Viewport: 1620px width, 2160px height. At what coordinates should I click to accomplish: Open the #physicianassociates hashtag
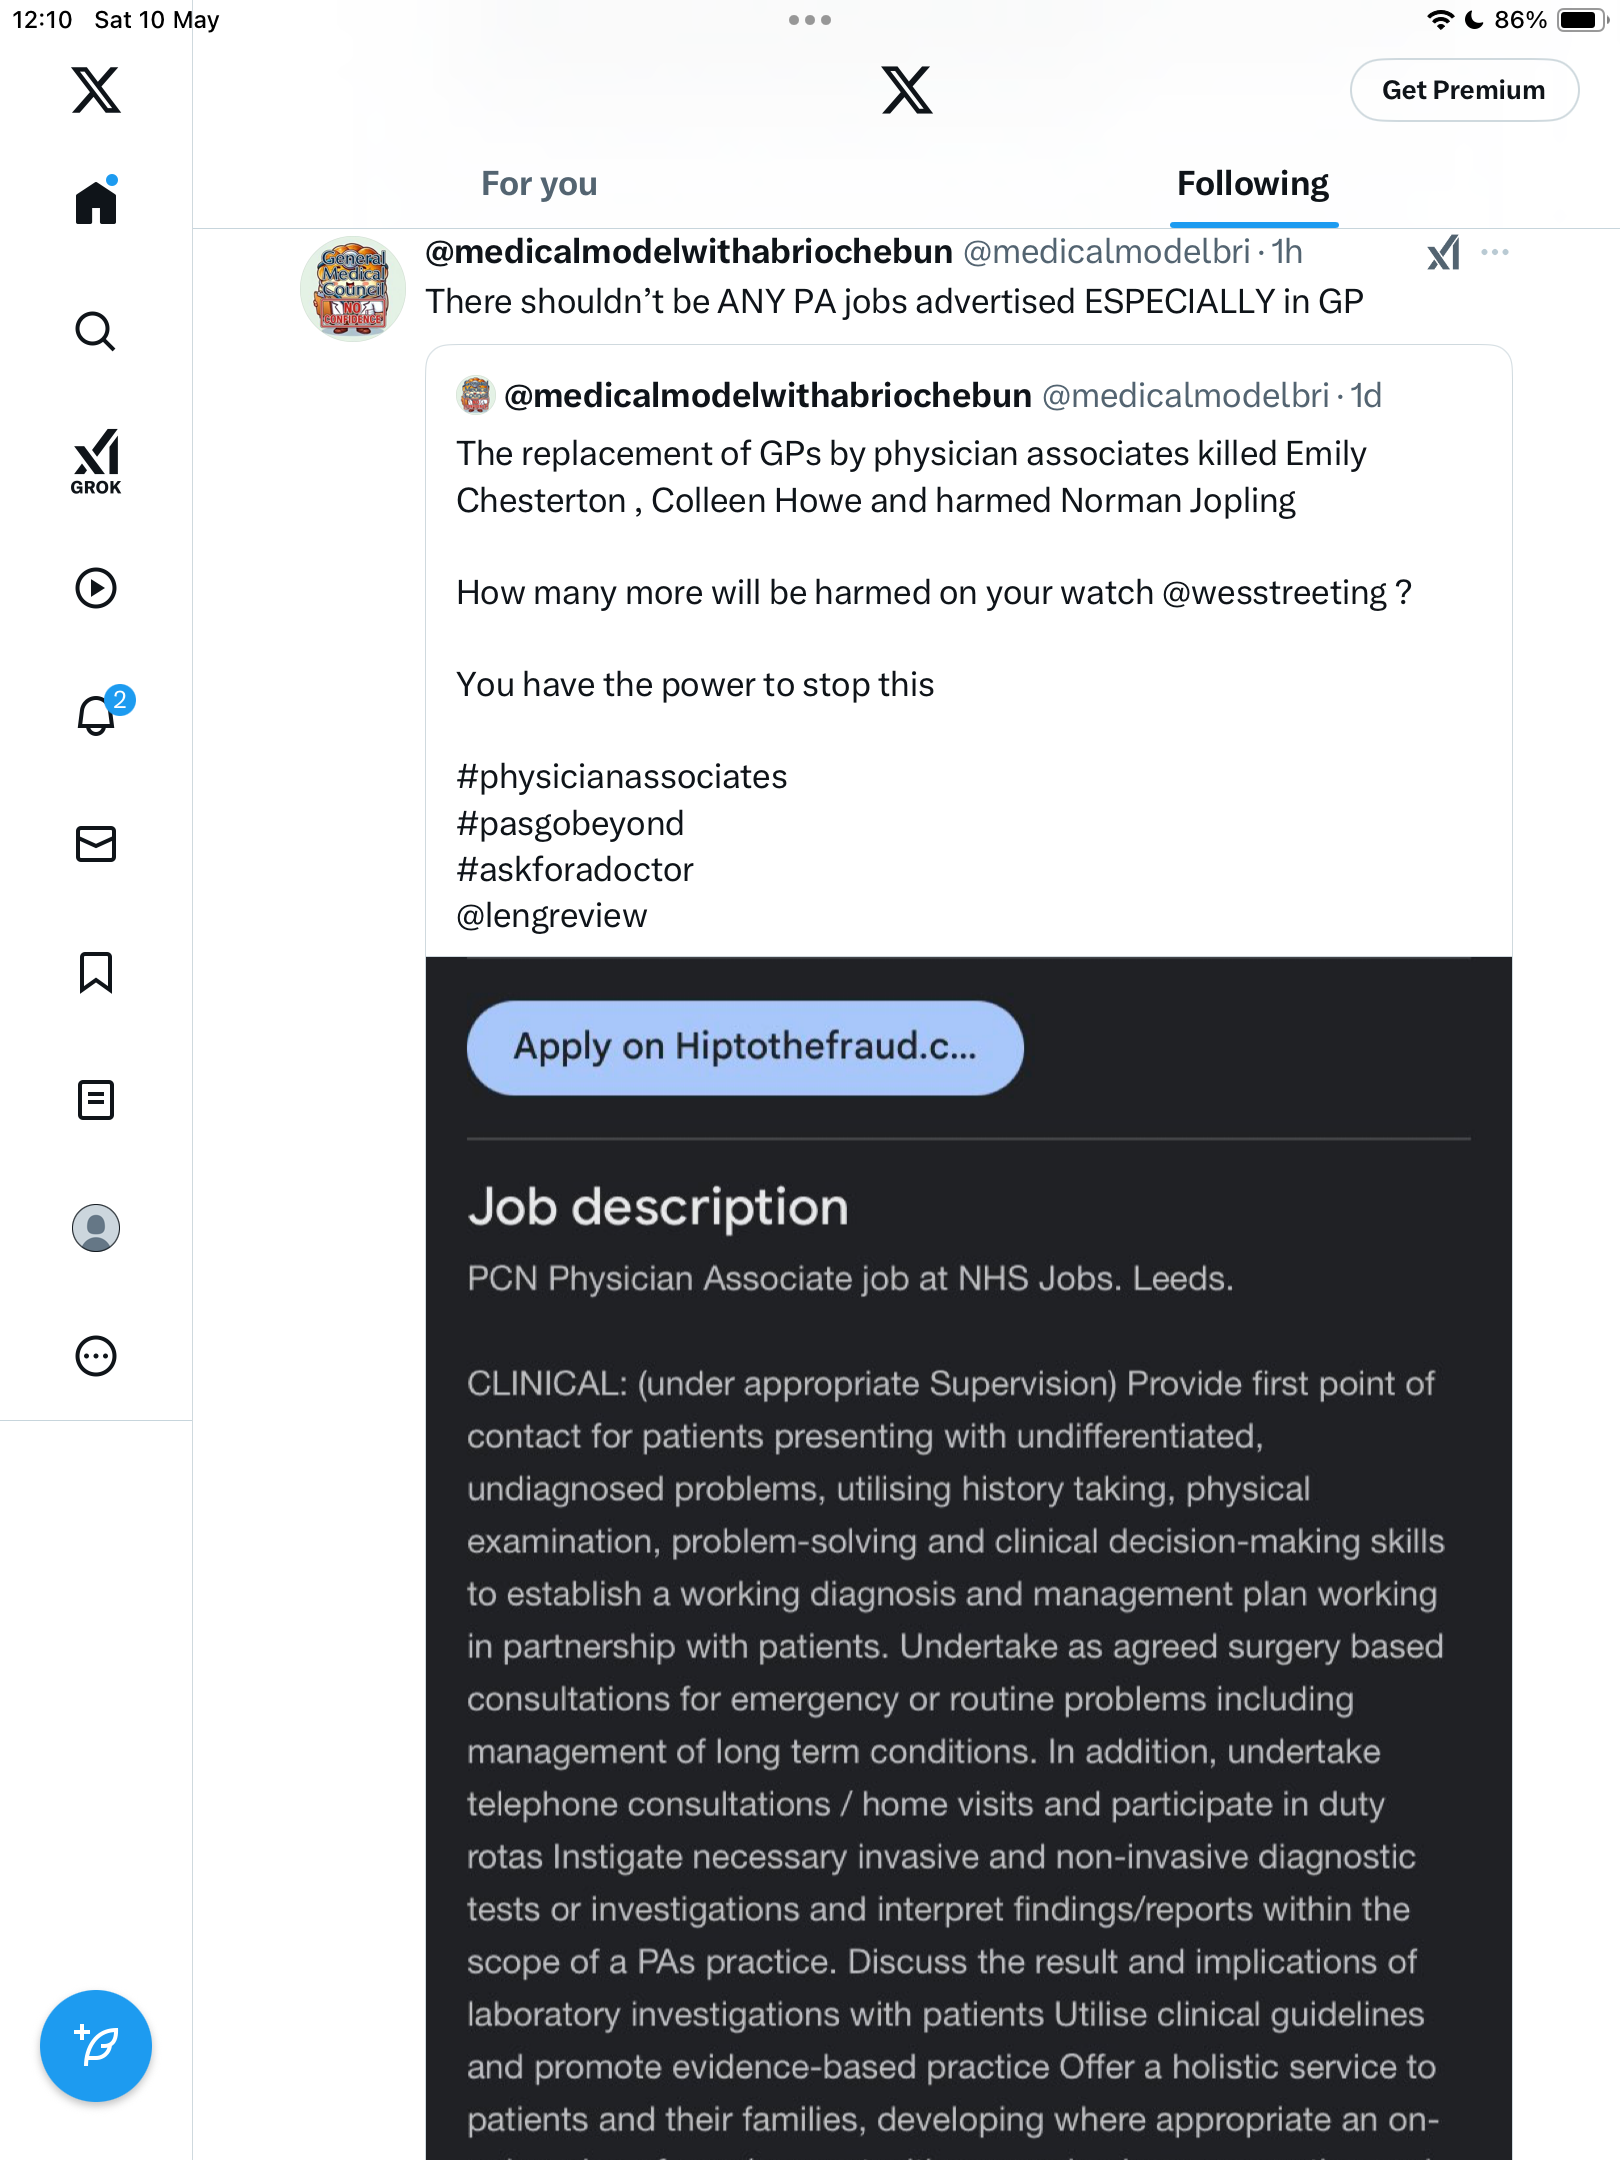(x=622, y=777)
